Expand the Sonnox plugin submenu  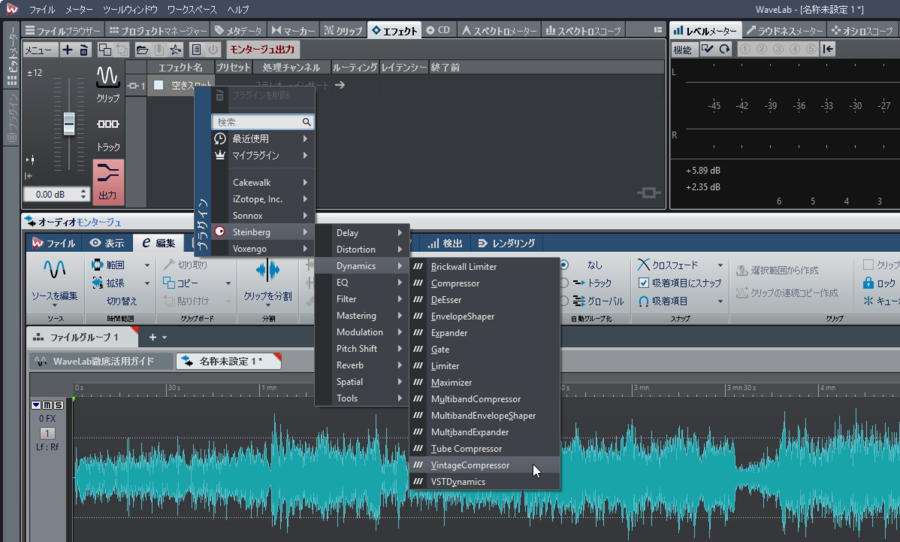263,215
